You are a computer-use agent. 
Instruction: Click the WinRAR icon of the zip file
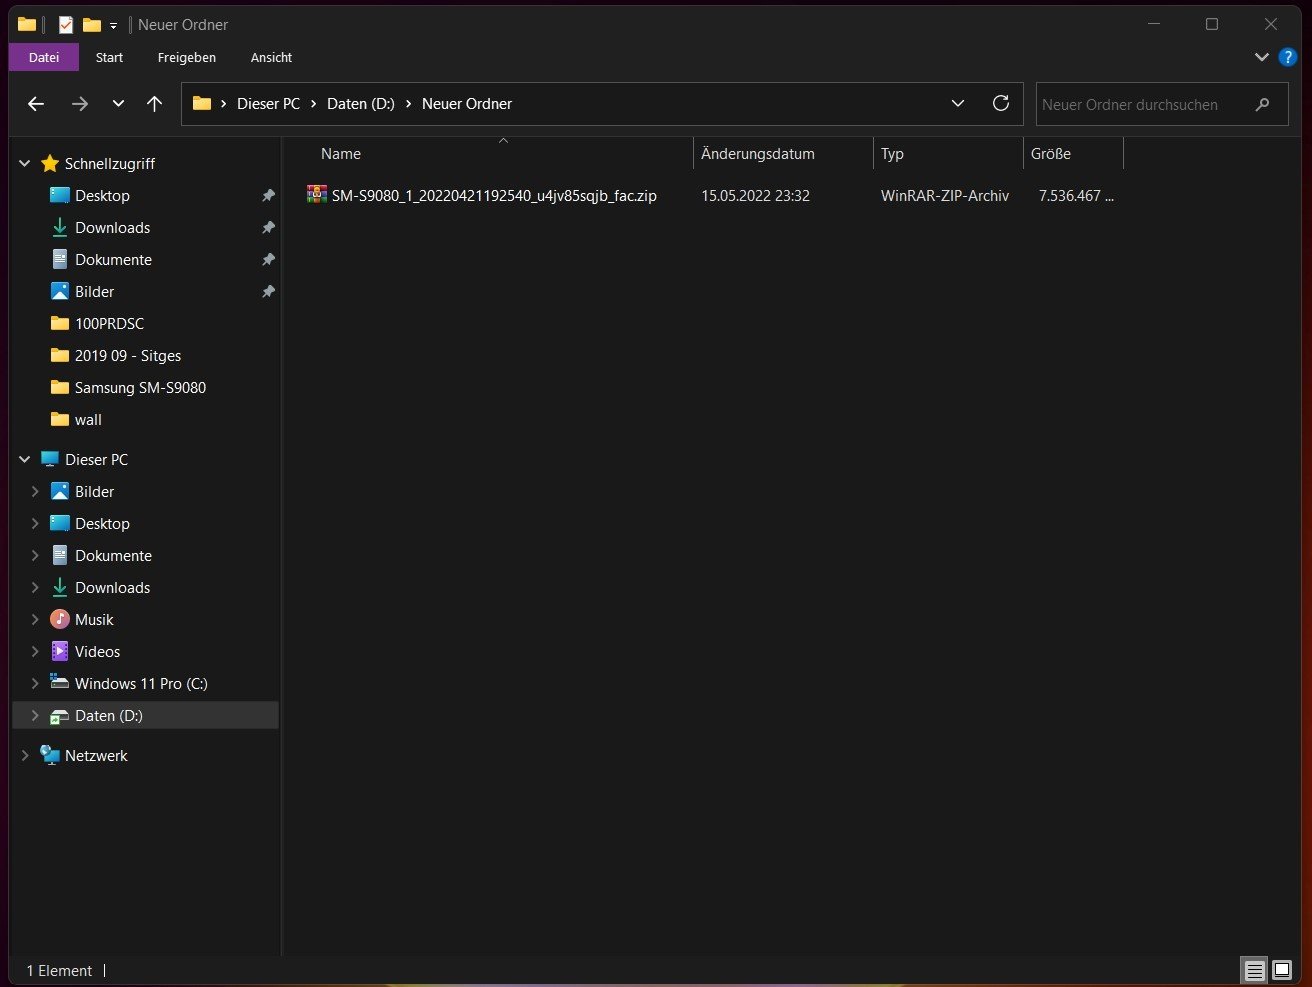point(317,195)
